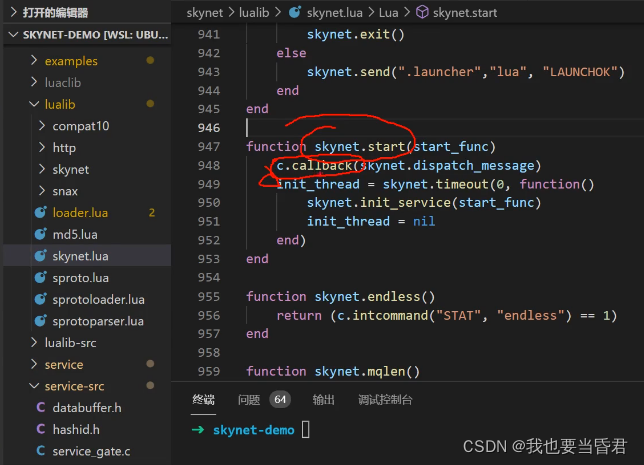Click the databuffer.h C file icon
This screenshot has height=465, width=644.
tap(41, 407)
